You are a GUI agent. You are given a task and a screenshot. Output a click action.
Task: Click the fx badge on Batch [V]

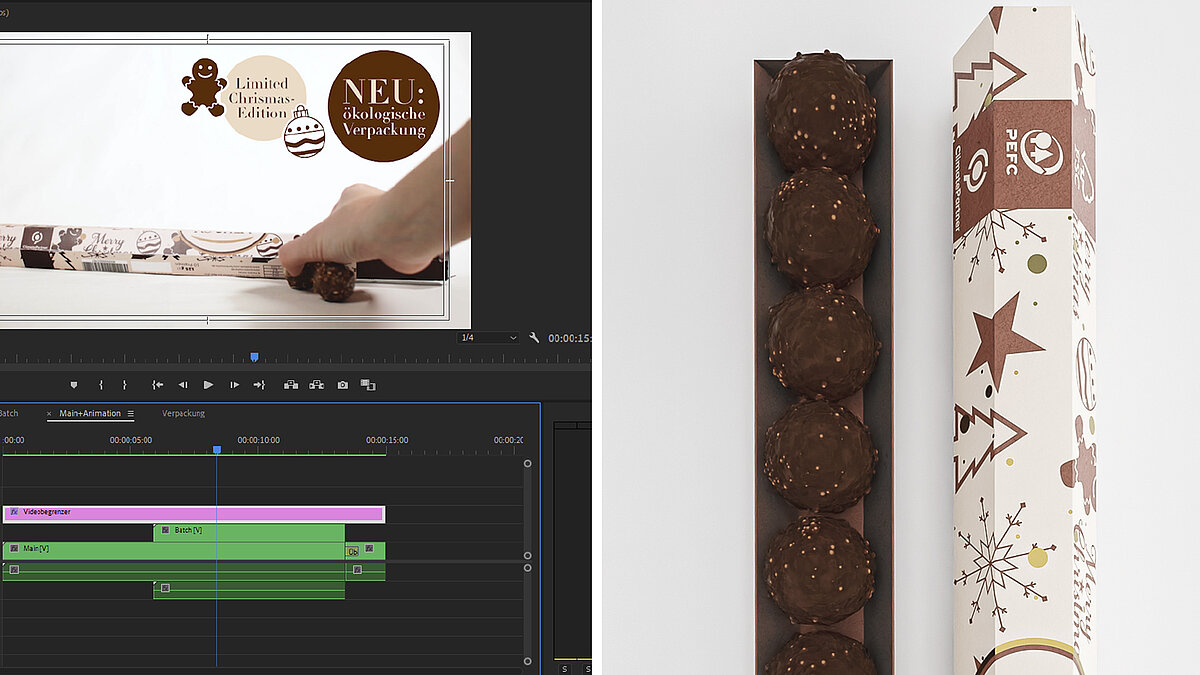(x=165, y=530)
